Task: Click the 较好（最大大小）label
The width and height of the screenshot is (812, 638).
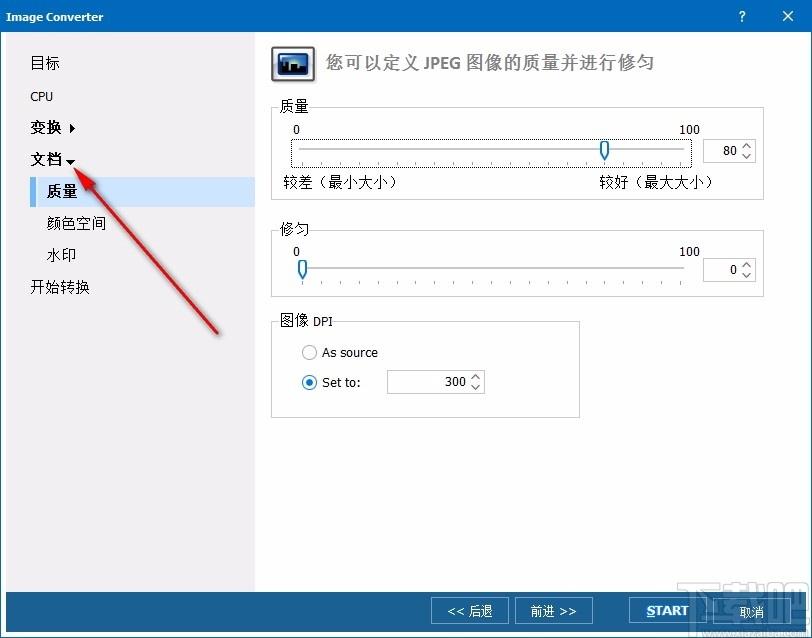Action: tap(656, 182)
